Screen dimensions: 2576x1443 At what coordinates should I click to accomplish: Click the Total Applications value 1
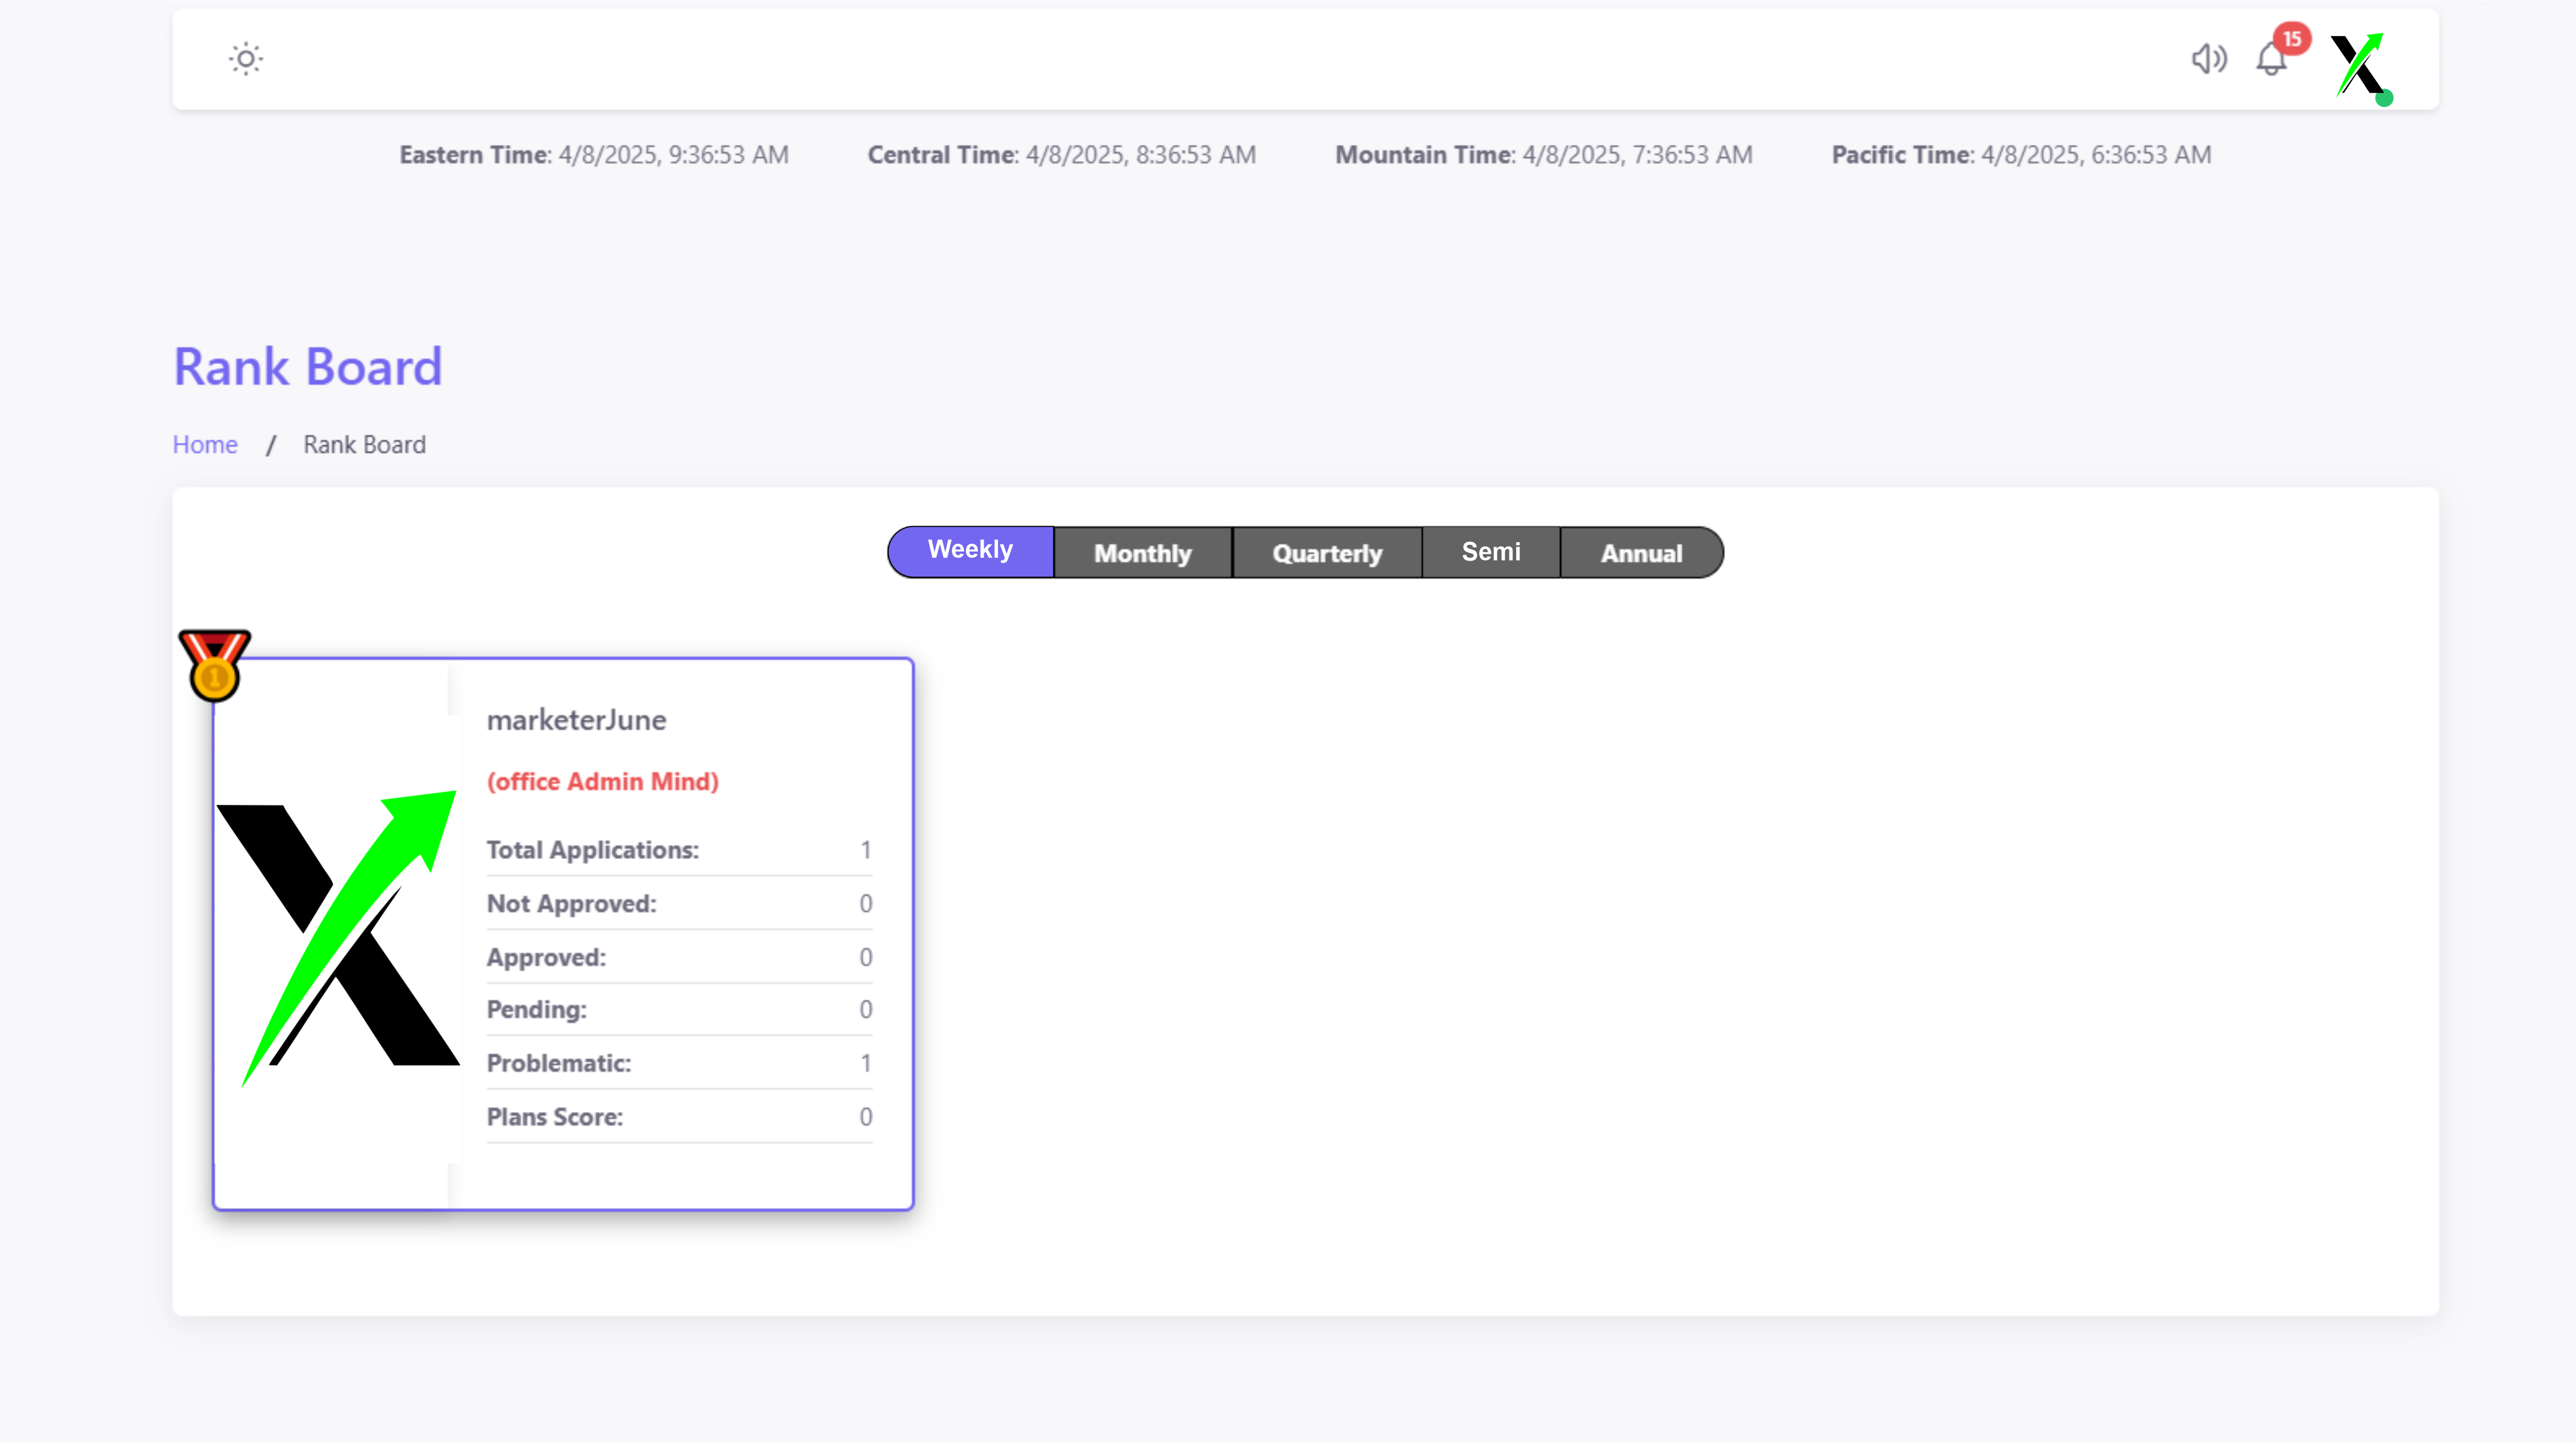(x=866, y=850)
